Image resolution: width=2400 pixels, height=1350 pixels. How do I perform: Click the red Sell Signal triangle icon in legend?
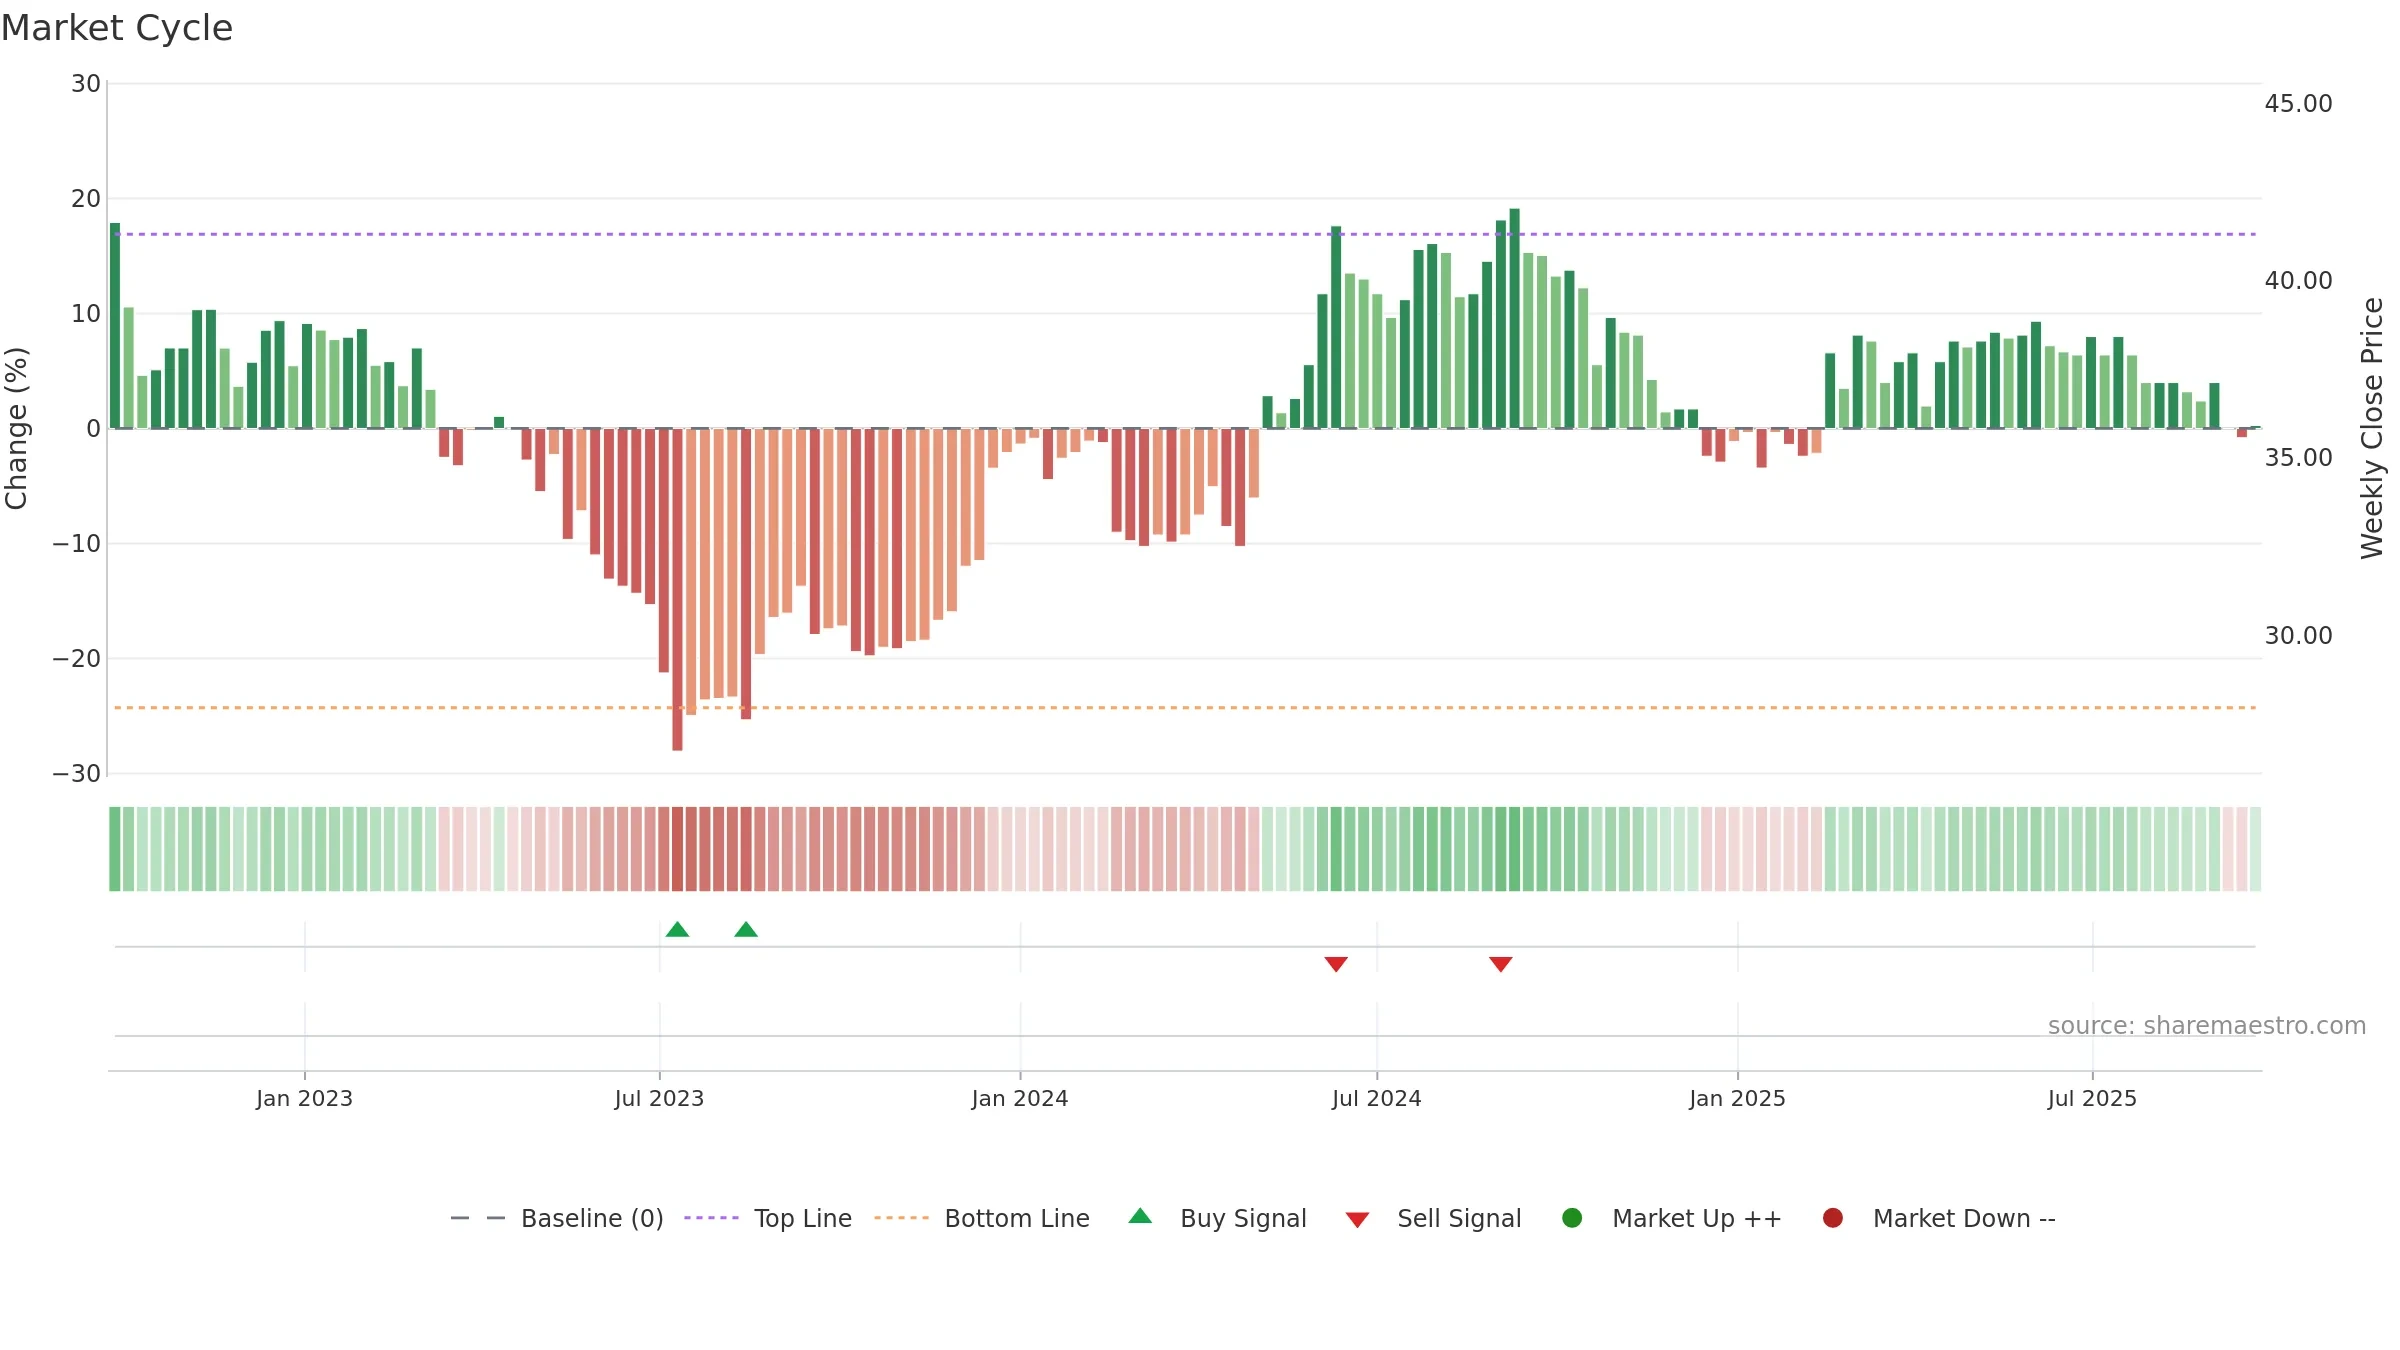1357,1220
